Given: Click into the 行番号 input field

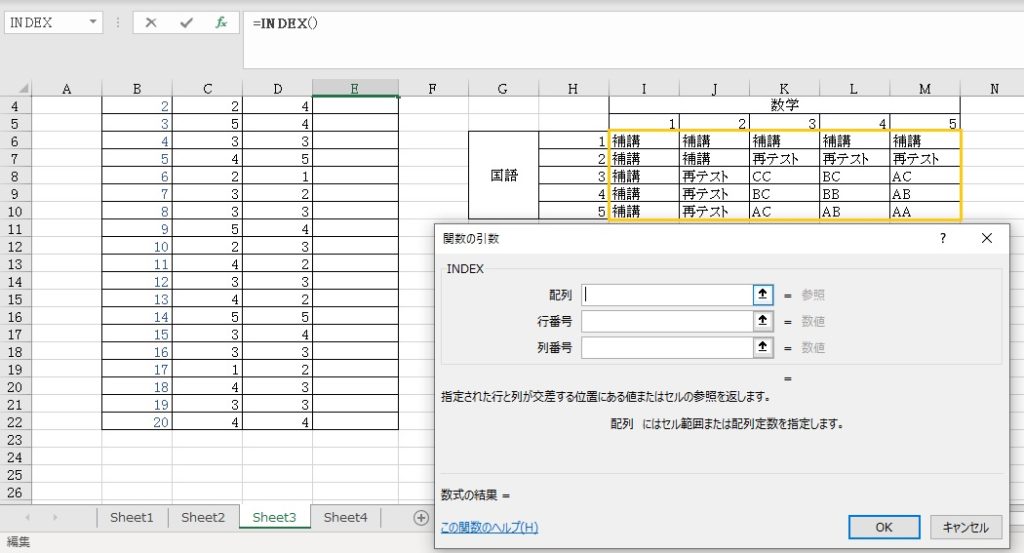Looking at the screenshot, I should coord(666,321).
